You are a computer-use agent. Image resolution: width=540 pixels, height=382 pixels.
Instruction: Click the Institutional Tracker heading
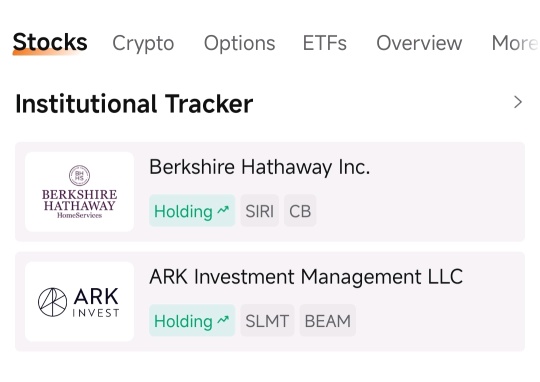tap(134, 104)
